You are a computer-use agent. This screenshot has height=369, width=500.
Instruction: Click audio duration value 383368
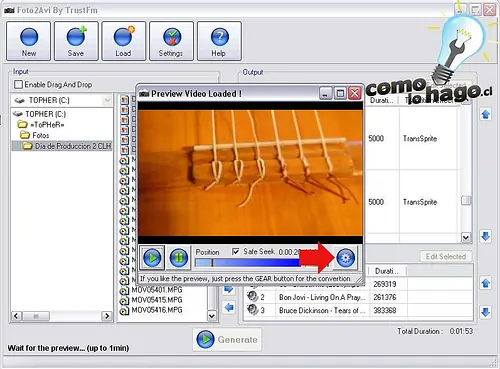point(385,310)
